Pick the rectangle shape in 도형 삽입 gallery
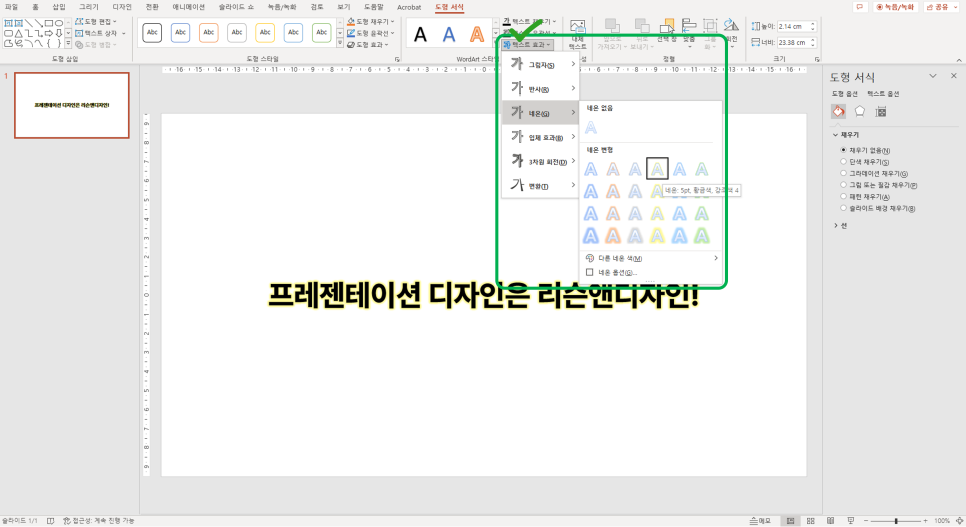 click(x=48, y=23)
